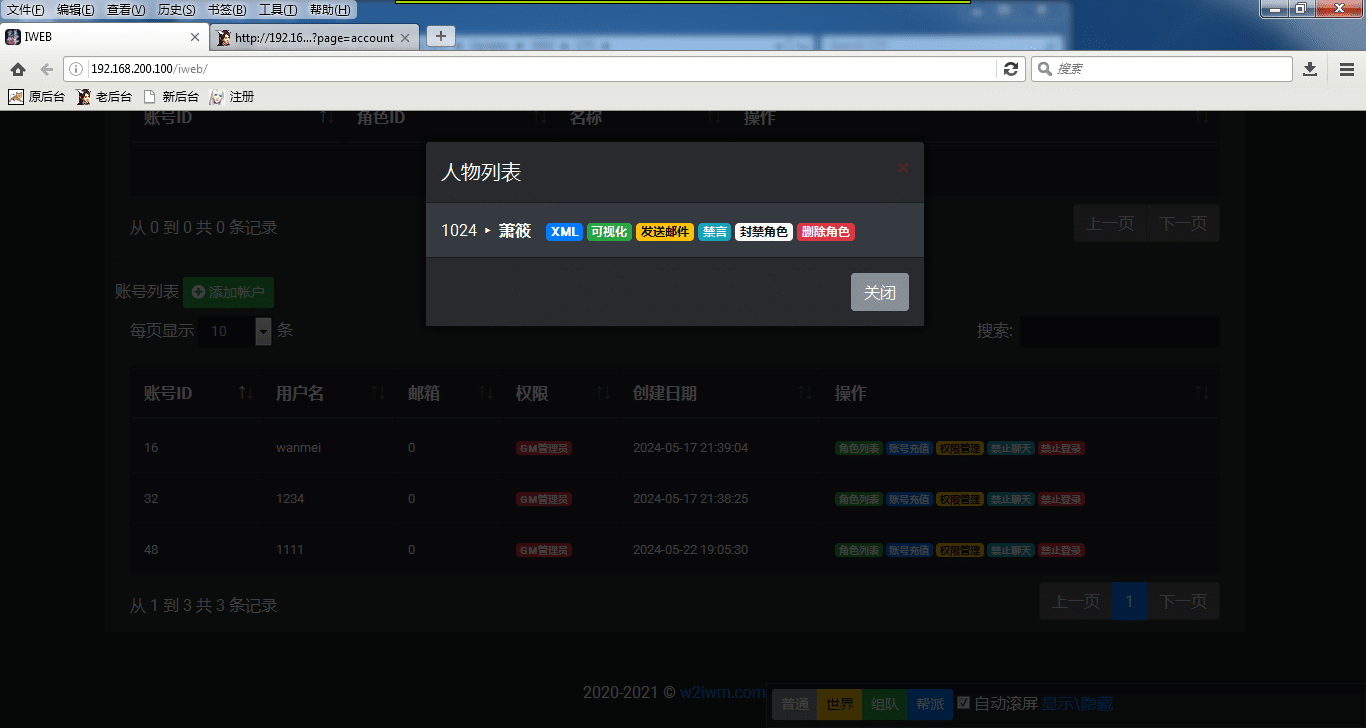Open the 书签(B) menu
This screenshot has width=1366, height=728.
pos(226,10)
